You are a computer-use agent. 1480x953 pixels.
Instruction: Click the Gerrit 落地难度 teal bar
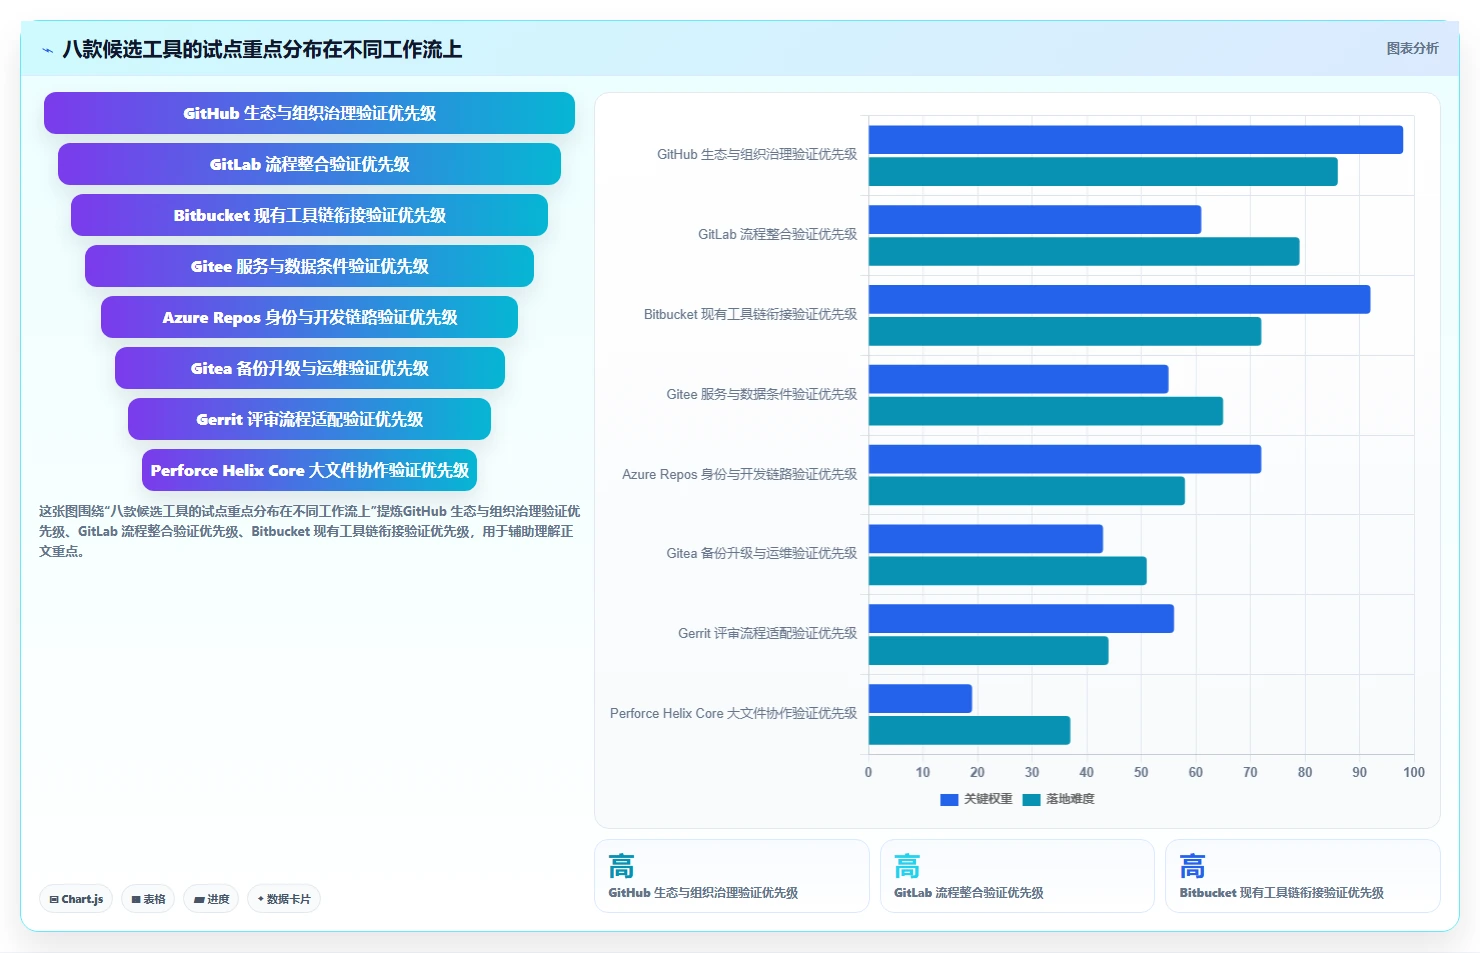coord(989,651)
